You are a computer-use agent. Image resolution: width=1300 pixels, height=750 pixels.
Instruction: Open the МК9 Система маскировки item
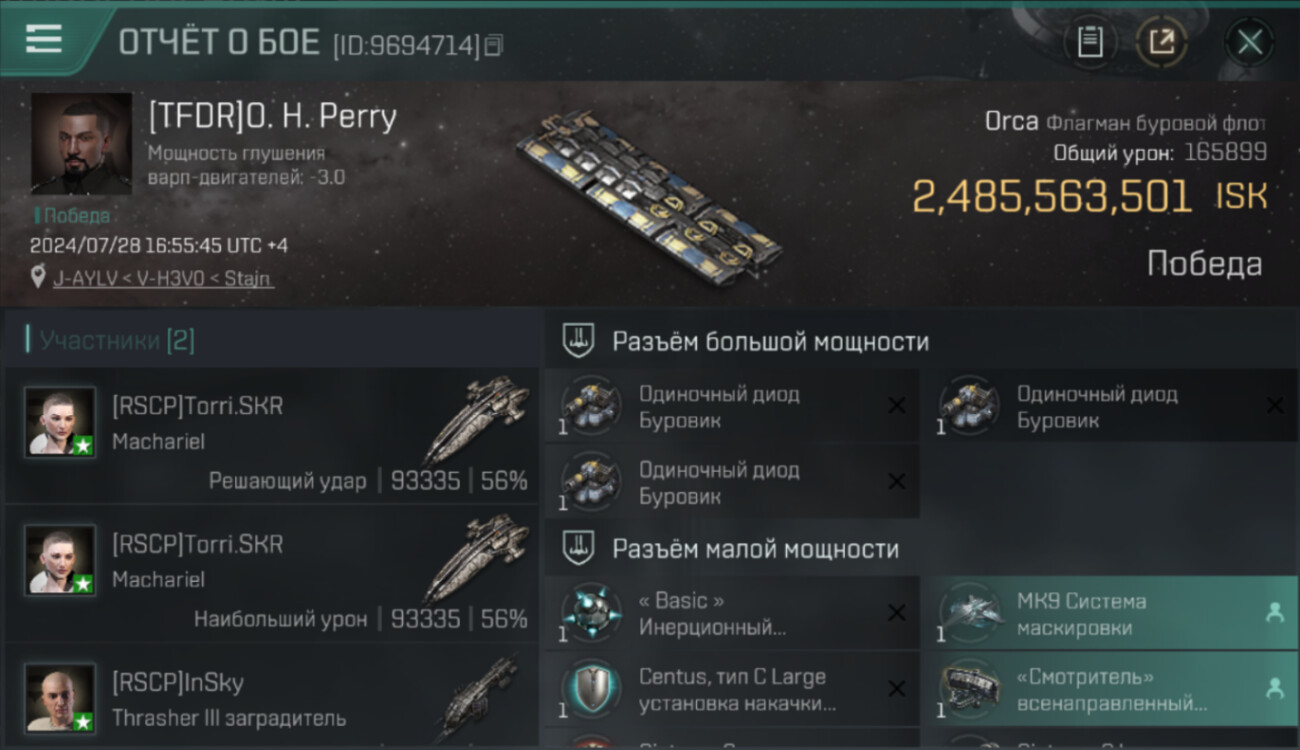[1110, 613]
